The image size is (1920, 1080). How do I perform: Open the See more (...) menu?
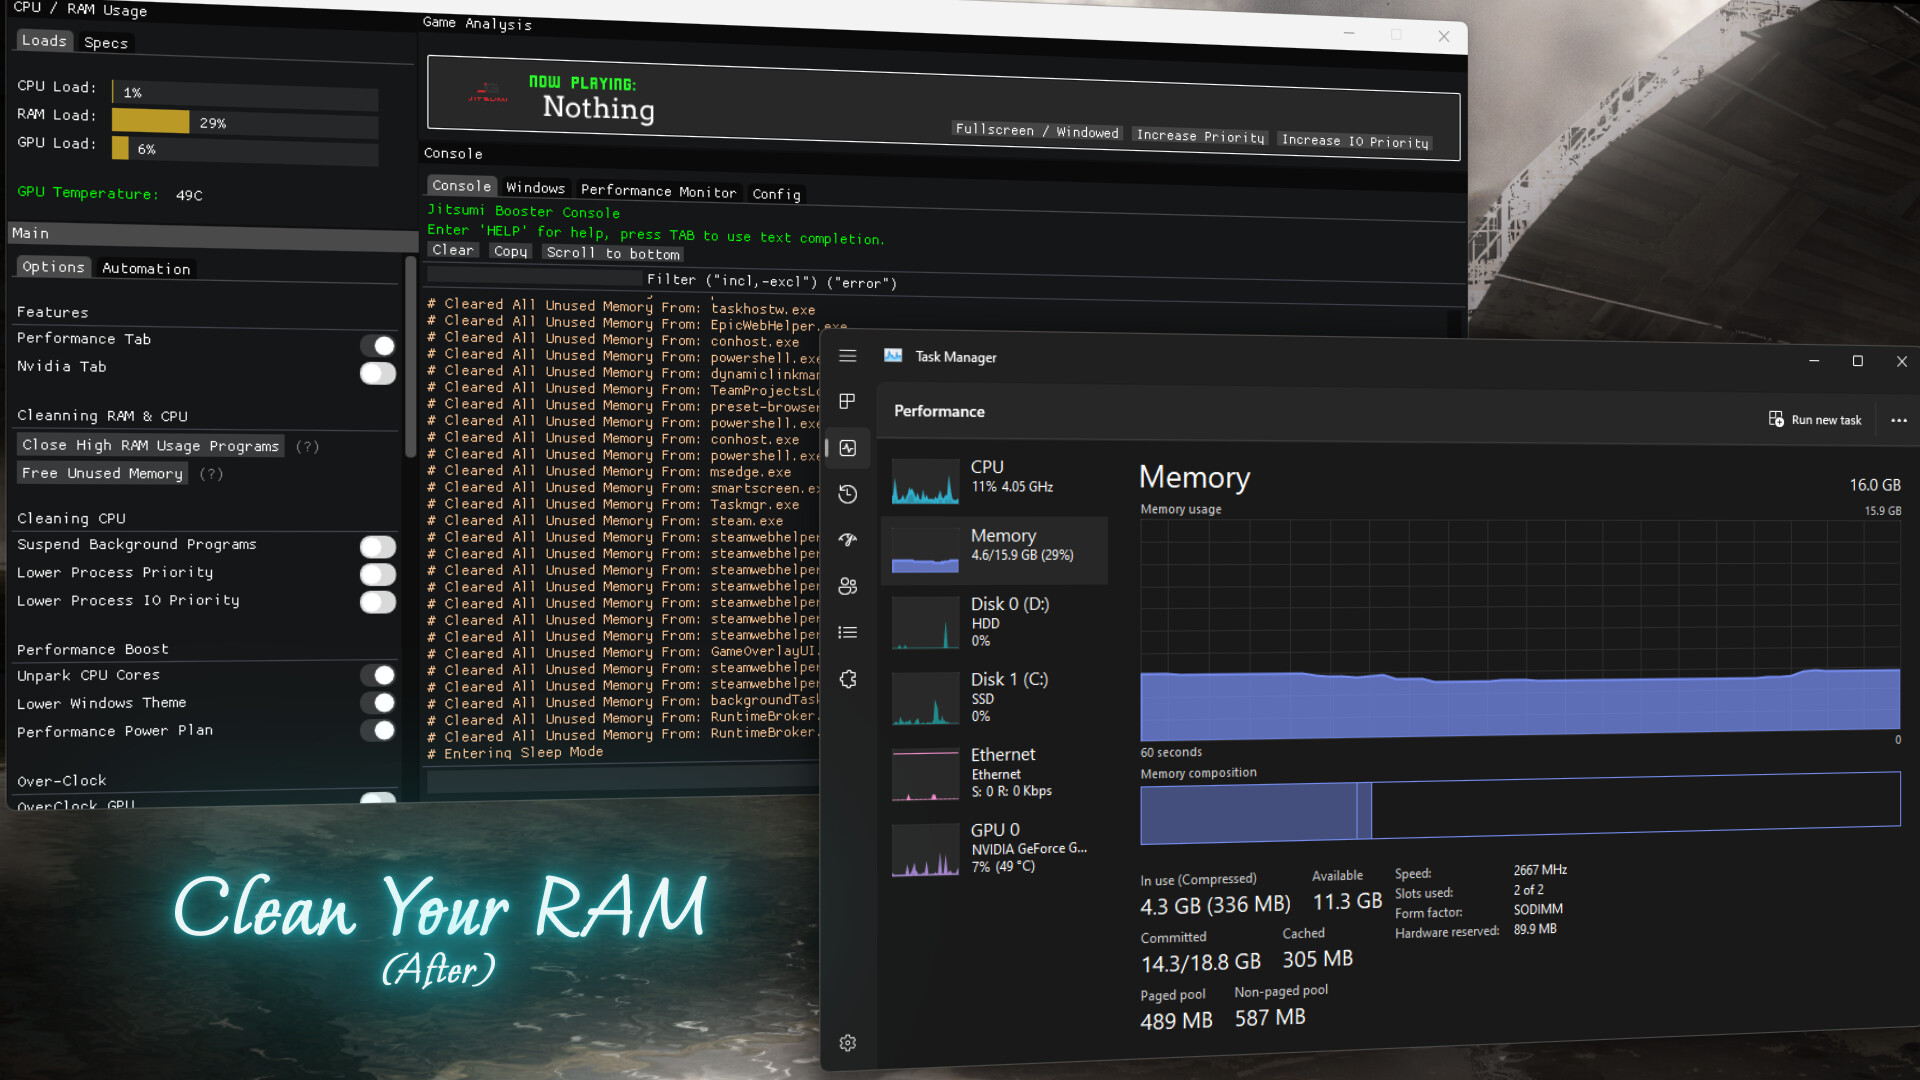1900,420
